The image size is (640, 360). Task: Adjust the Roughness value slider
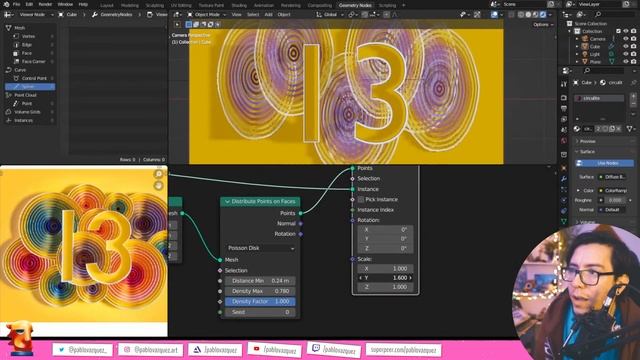[x=616, y=200]
